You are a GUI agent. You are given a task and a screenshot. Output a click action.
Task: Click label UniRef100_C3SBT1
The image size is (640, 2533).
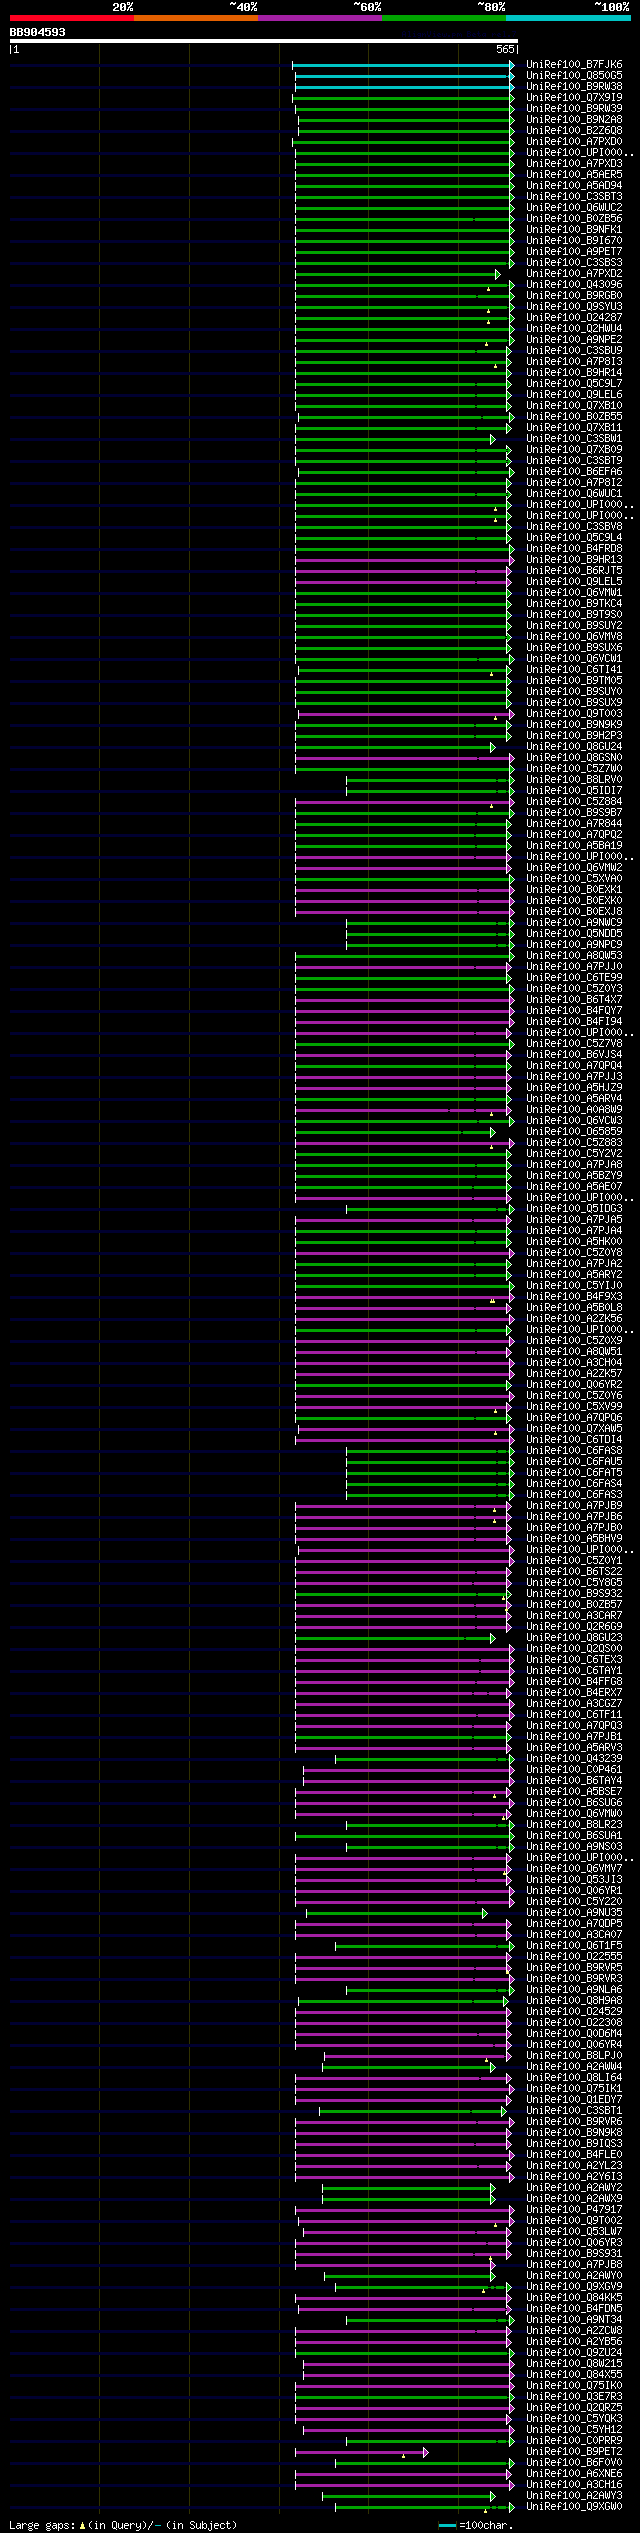(574, 2111)
